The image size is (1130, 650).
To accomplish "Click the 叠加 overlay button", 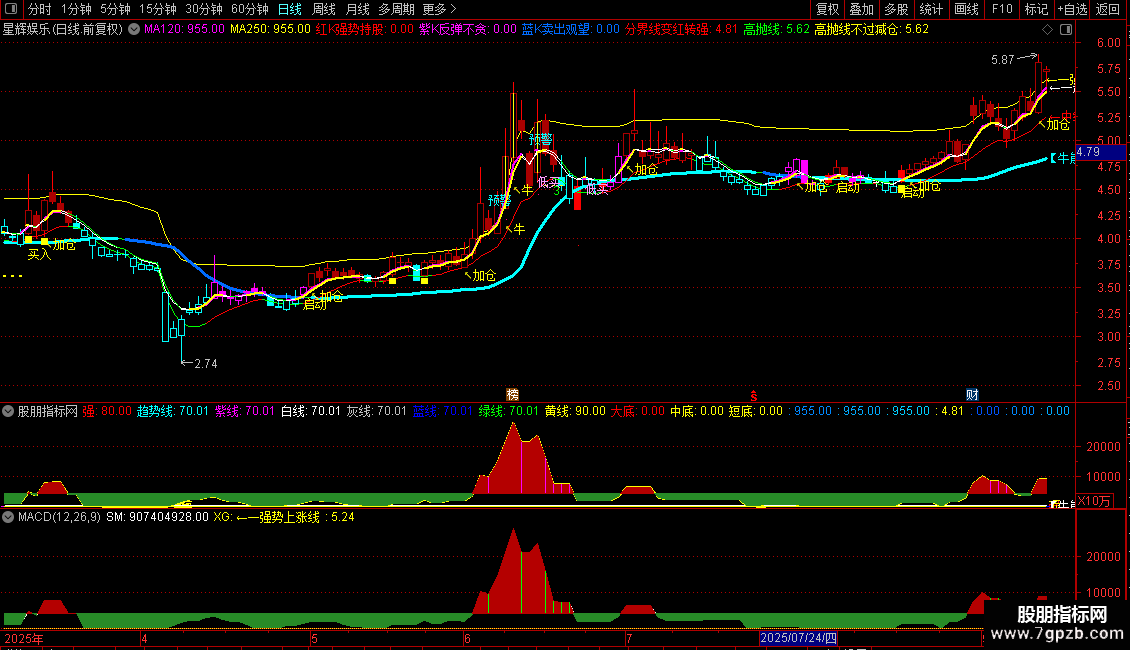I will pyautogui.click(x=862, y=9).
